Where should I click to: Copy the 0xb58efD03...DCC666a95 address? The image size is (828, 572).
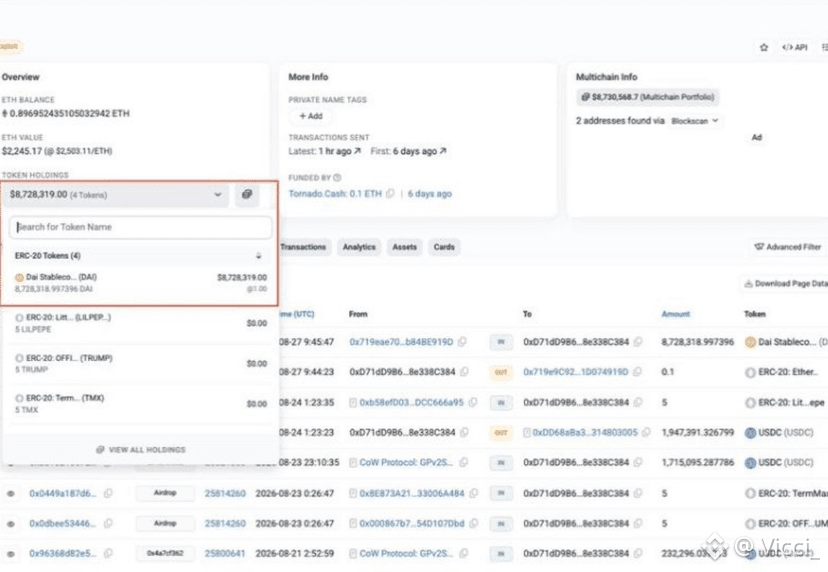tap(473, 402)
